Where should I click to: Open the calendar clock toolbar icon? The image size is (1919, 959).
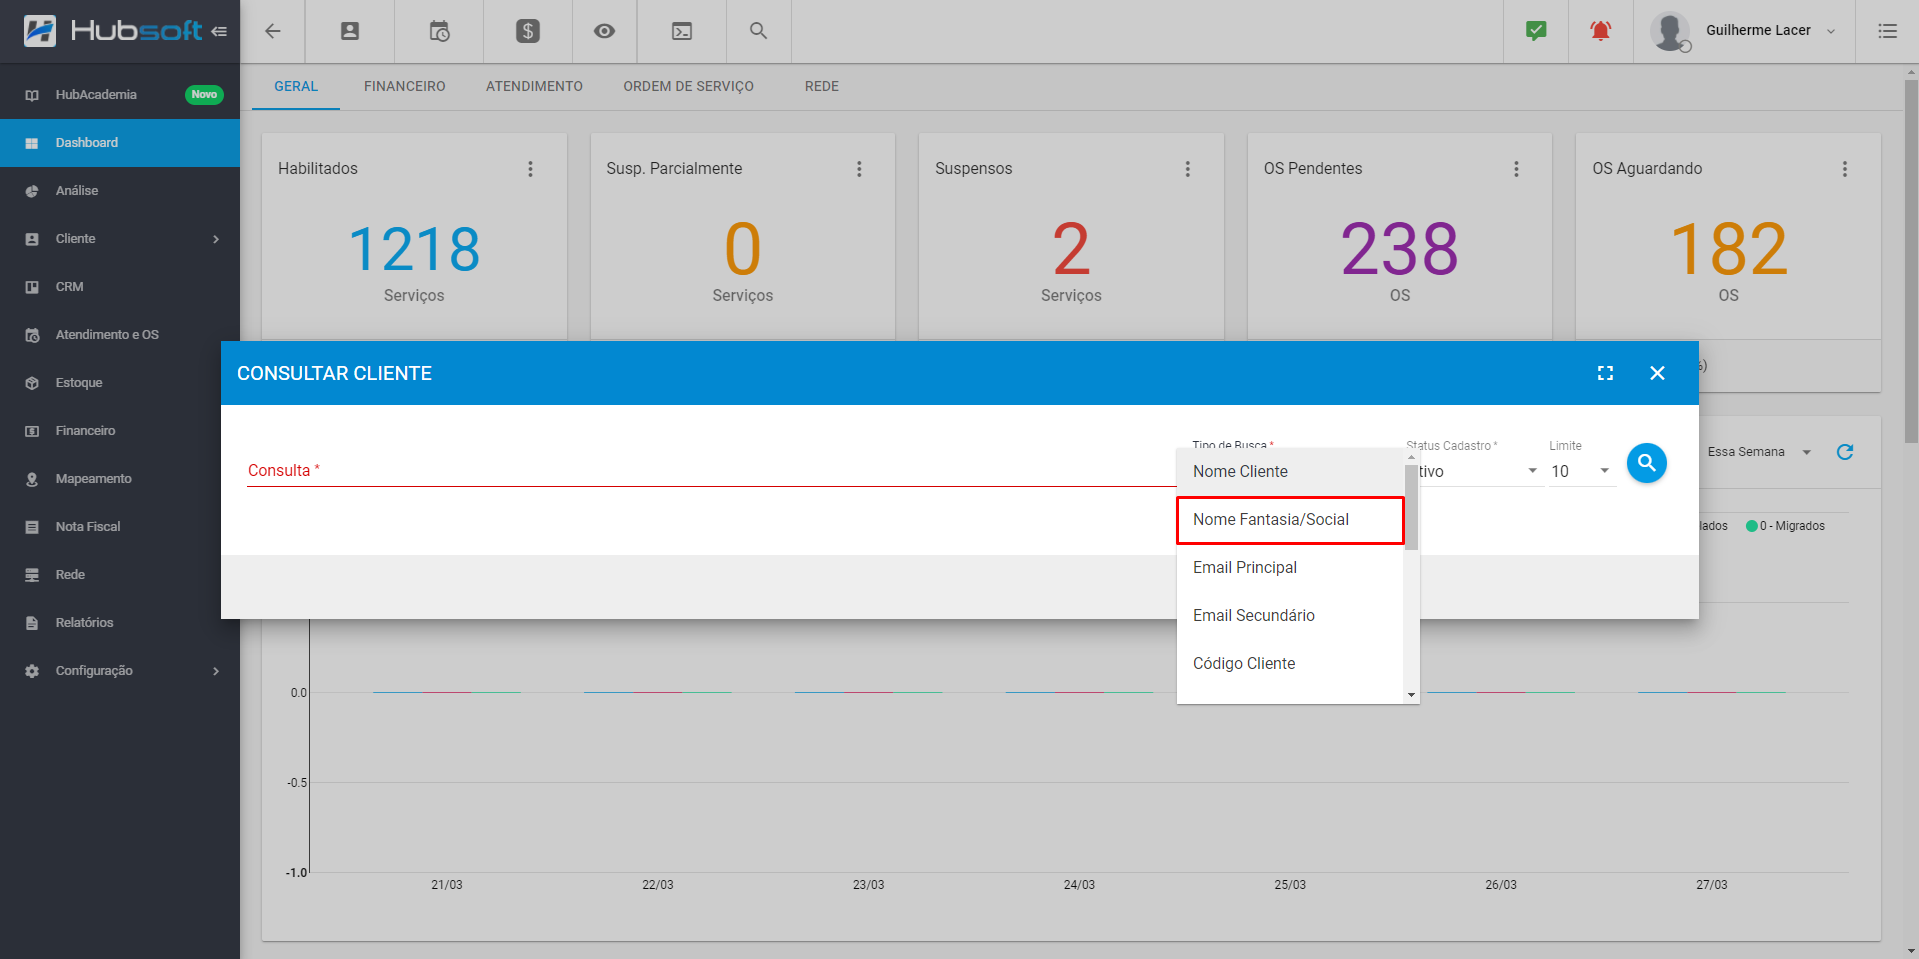pyautogui.click(x=439, y=31)
